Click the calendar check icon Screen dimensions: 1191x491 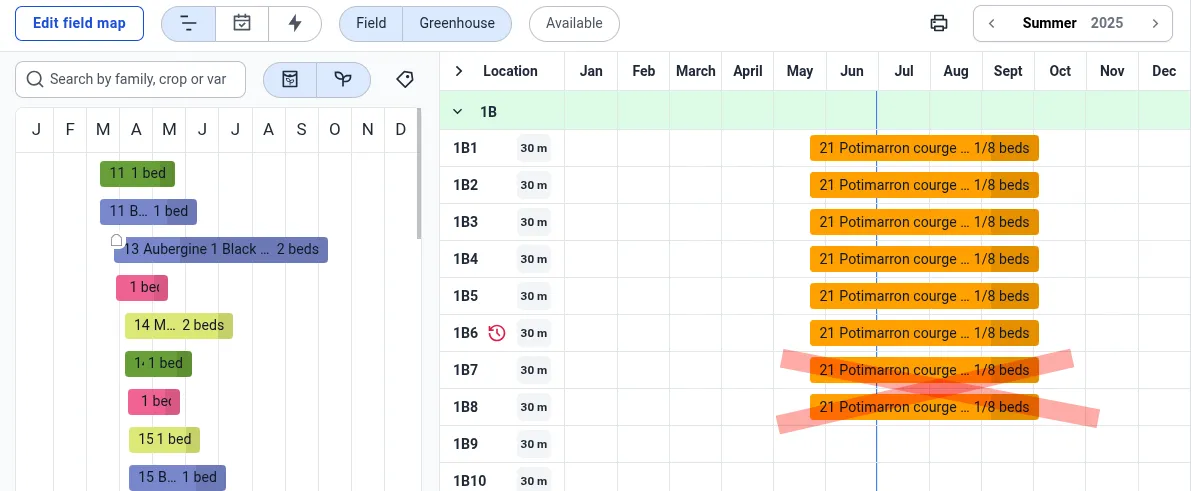pos(241,24)
